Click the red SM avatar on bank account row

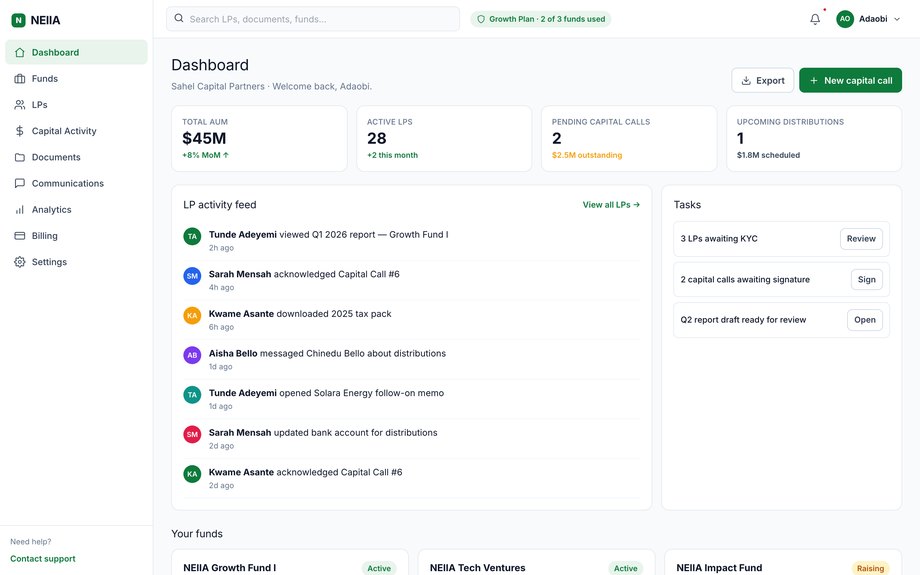coord(192,434)
